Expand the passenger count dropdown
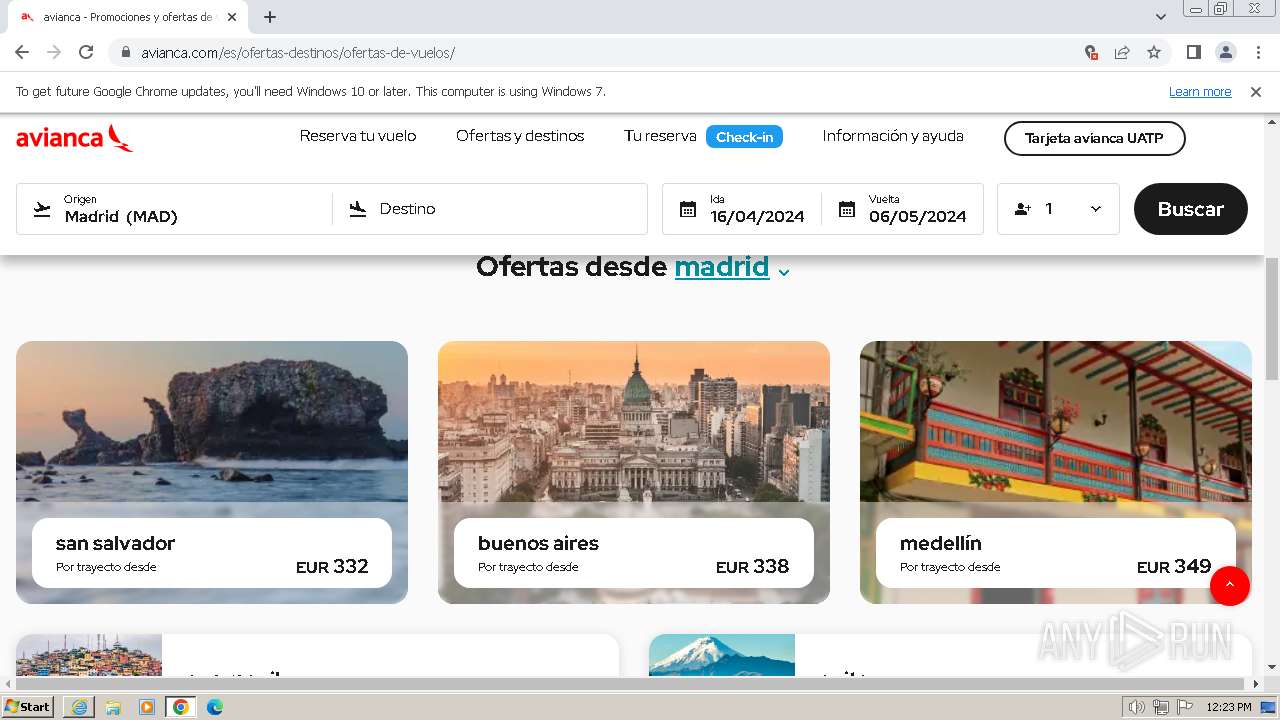Viewport: 1280px width, 720px height. coord(1095,209)
